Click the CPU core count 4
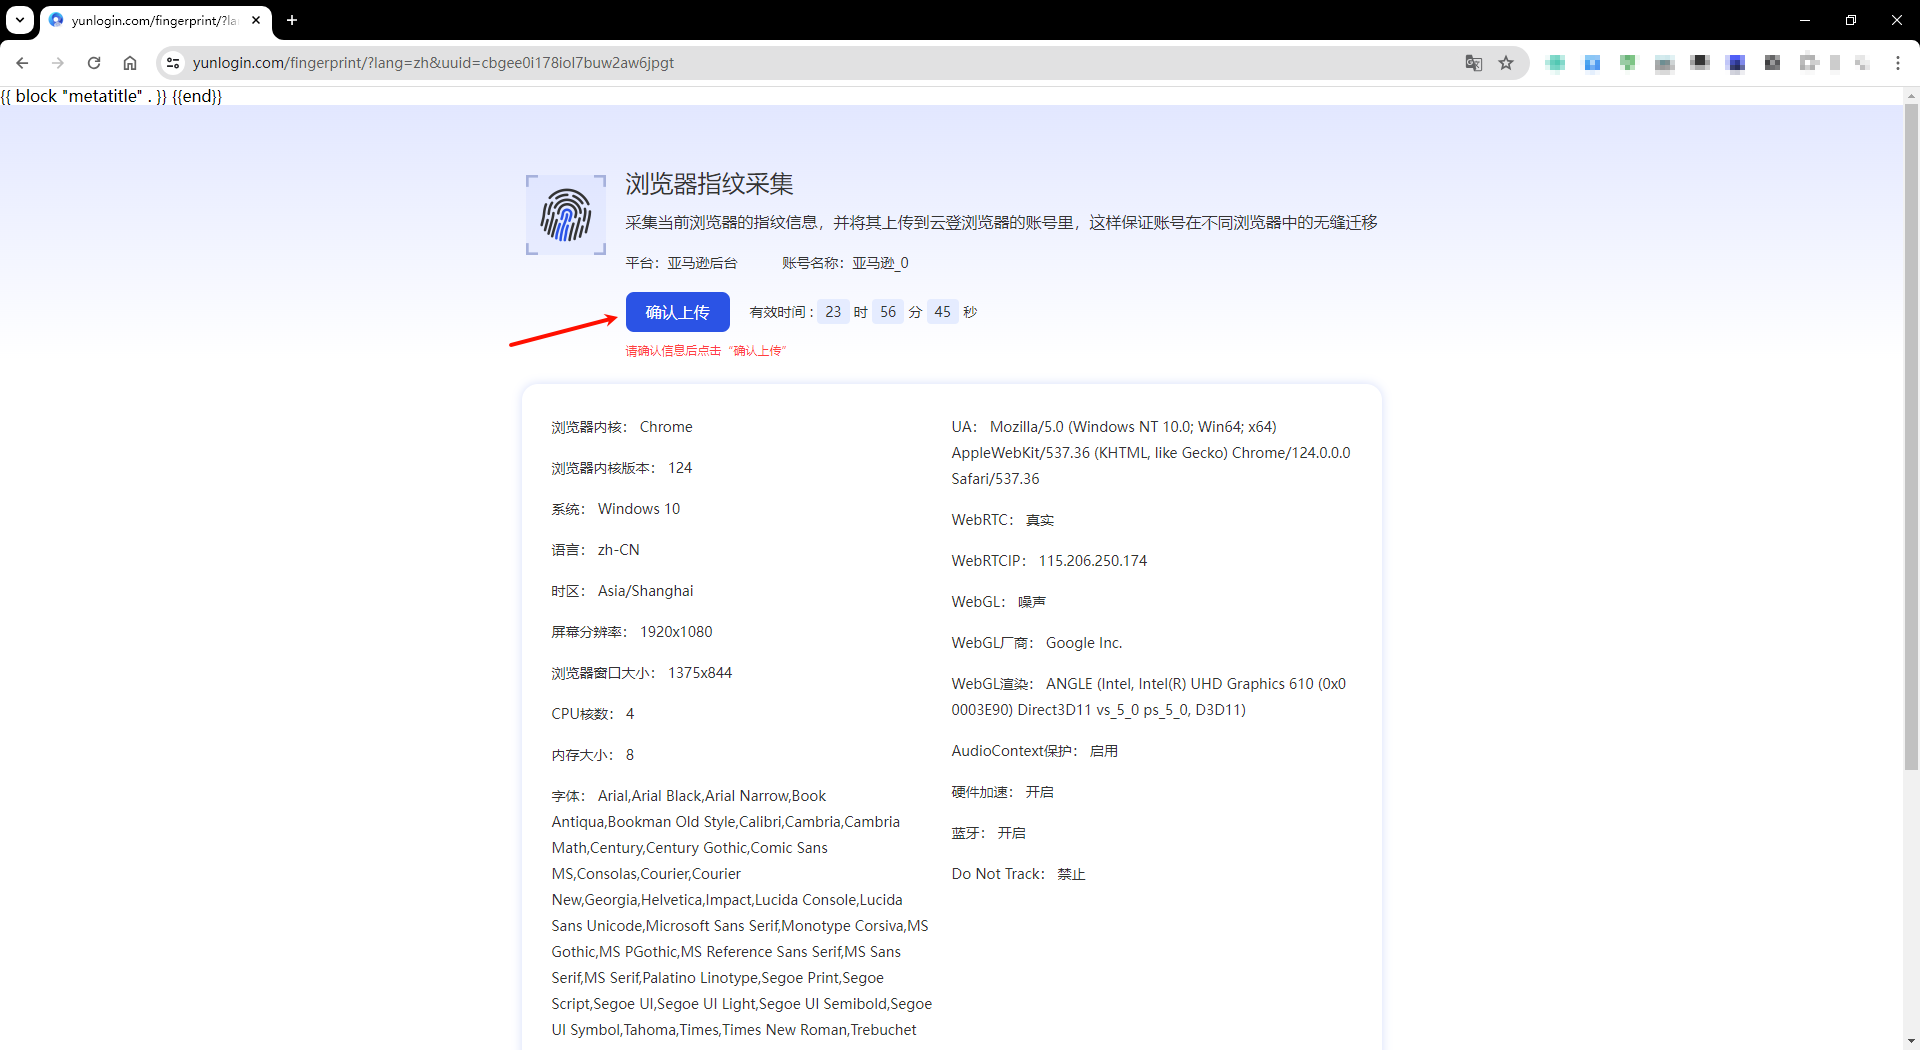Image resolution: width=1920 pixels, height=1050 pixels. pos(630,714)
